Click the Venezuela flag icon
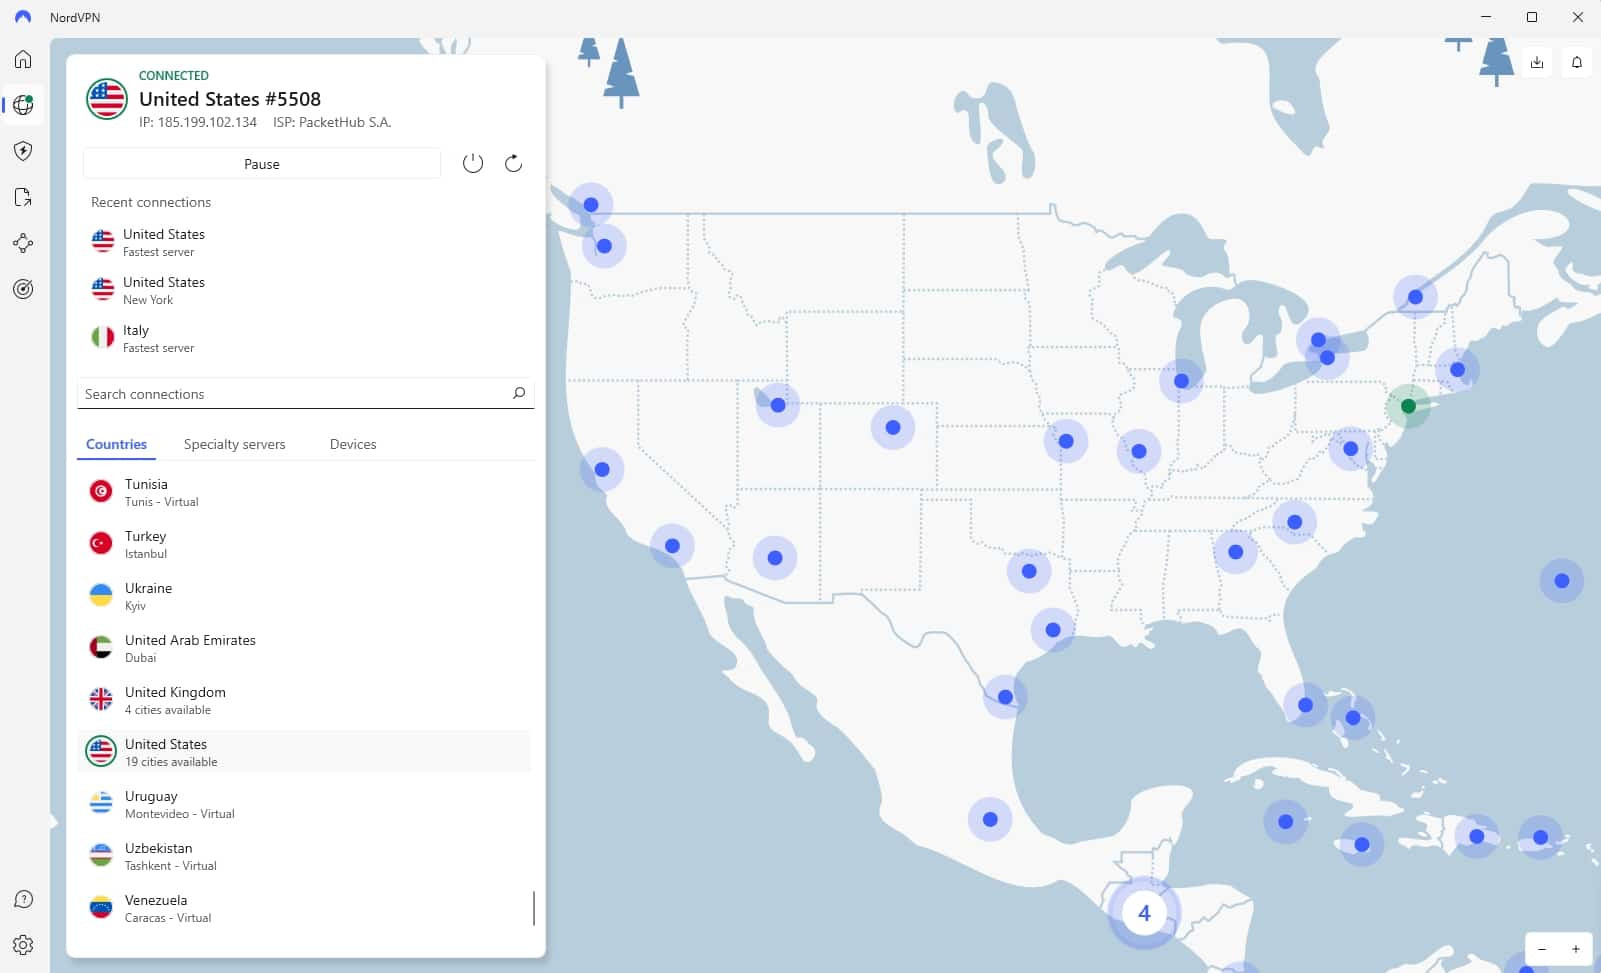This screenshot has height=973, width=1601. point(101,907)
